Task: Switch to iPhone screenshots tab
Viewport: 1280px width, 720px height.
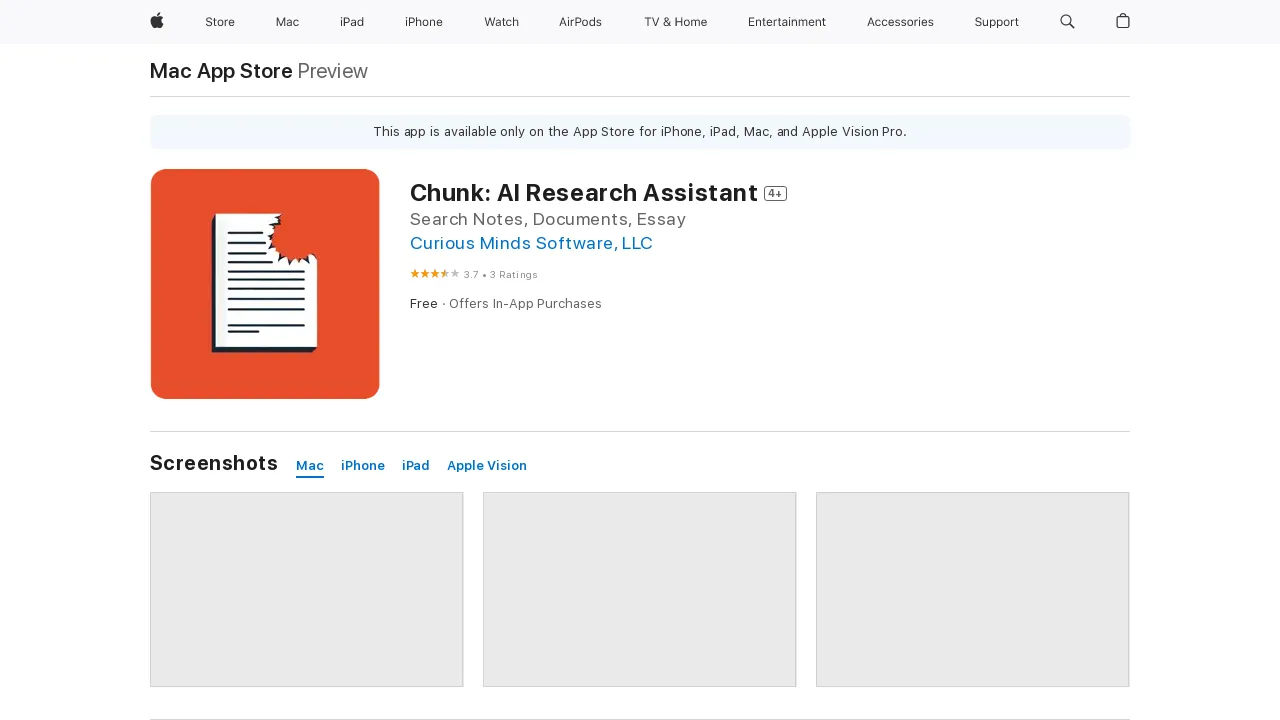Action: [363, 466]
